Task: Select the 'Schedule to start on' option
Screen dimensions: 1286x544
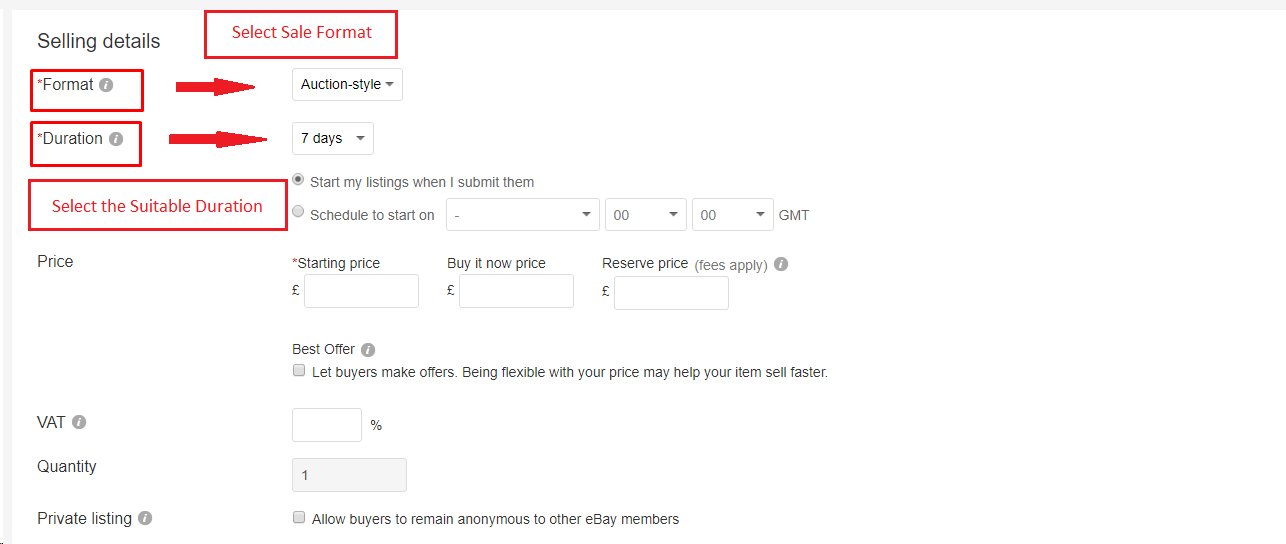Action: [298, 212]
